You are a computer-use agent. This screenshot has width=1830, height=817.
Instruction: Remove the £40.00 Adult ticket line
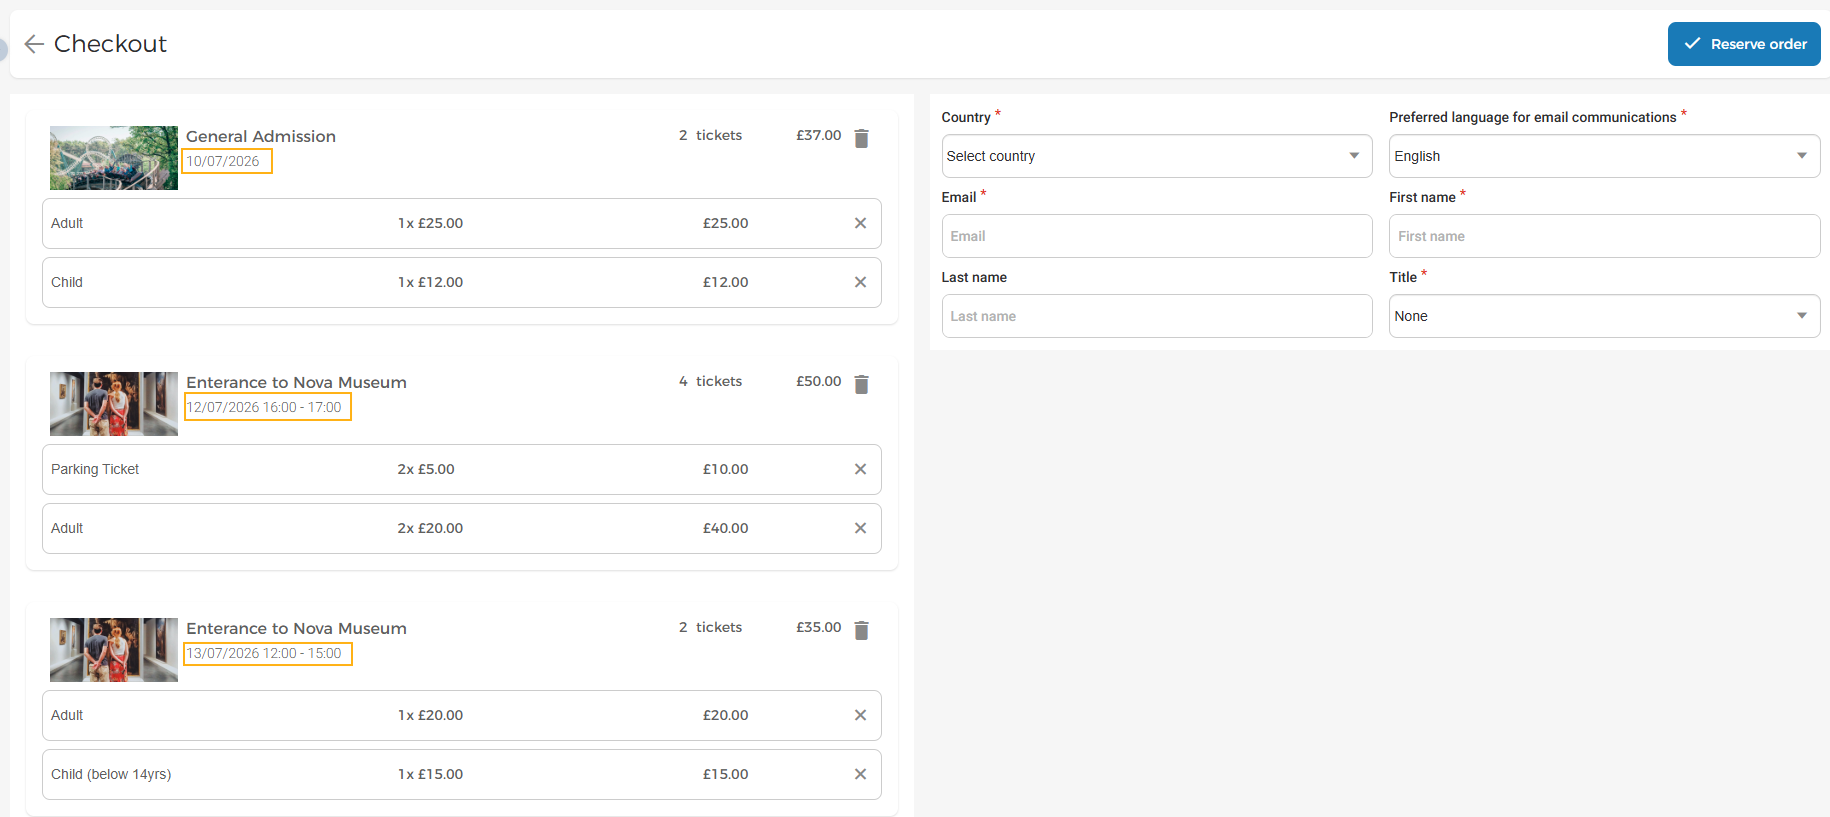(x=860, y=528)
